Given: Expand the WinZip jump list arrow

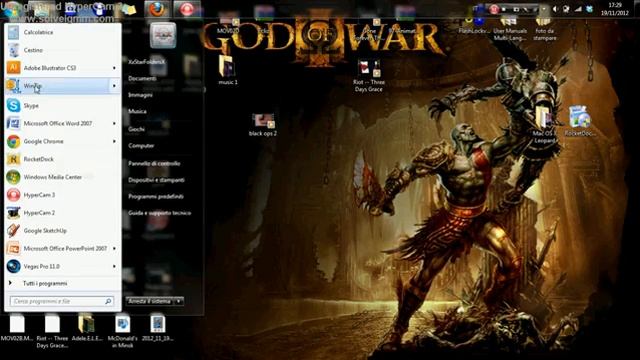Looking at the screenshot, I should (114, 86).
